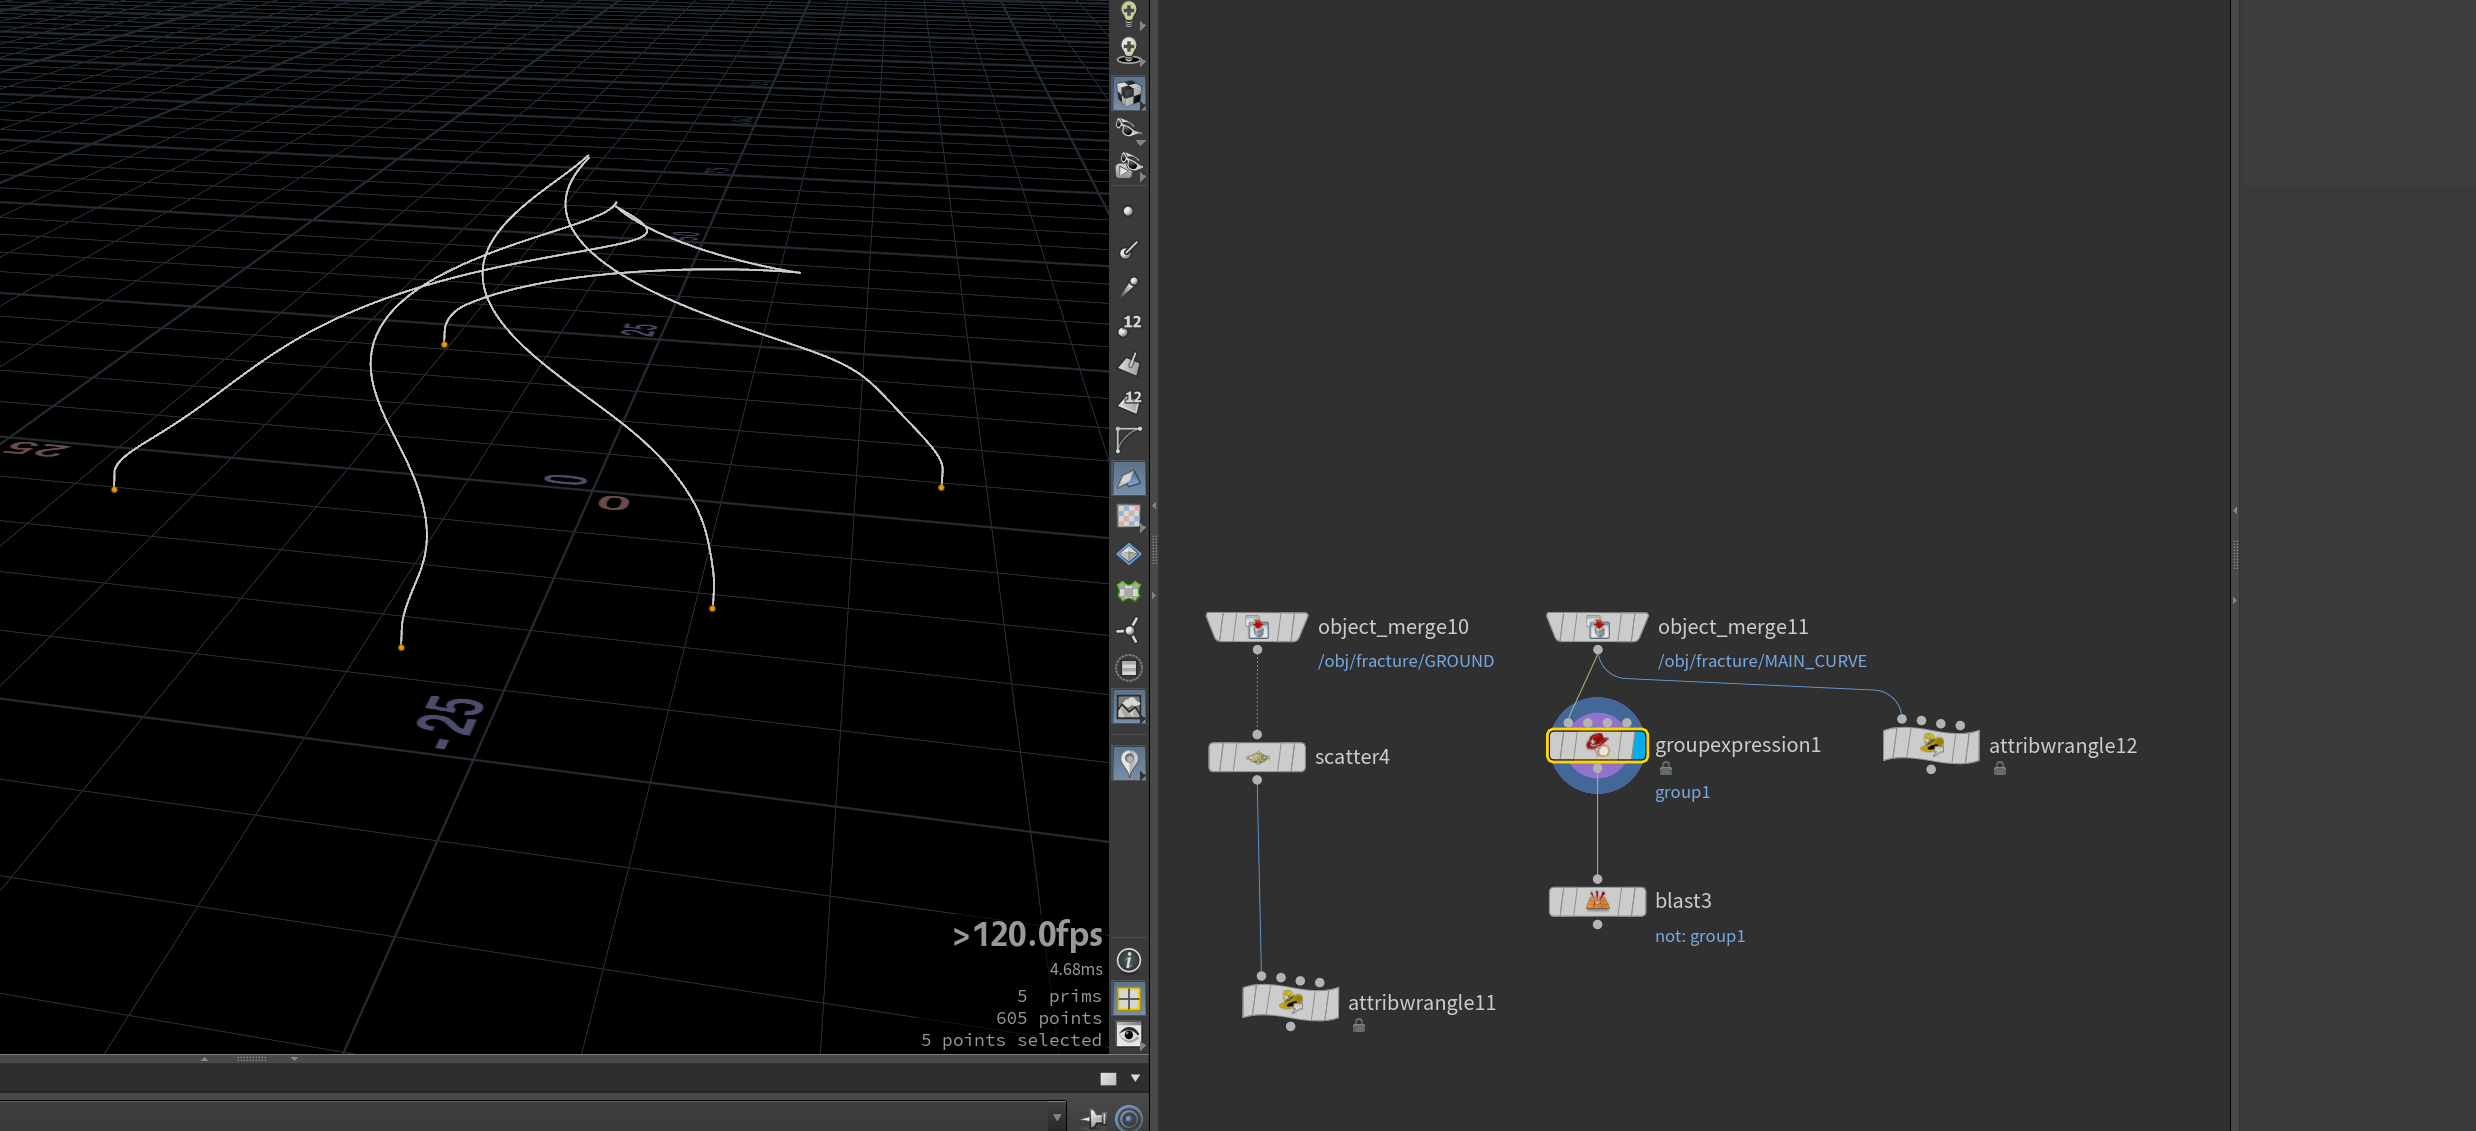Click the scatter4 node
The image size is (2476, 1131).
tap(1257, 757)
